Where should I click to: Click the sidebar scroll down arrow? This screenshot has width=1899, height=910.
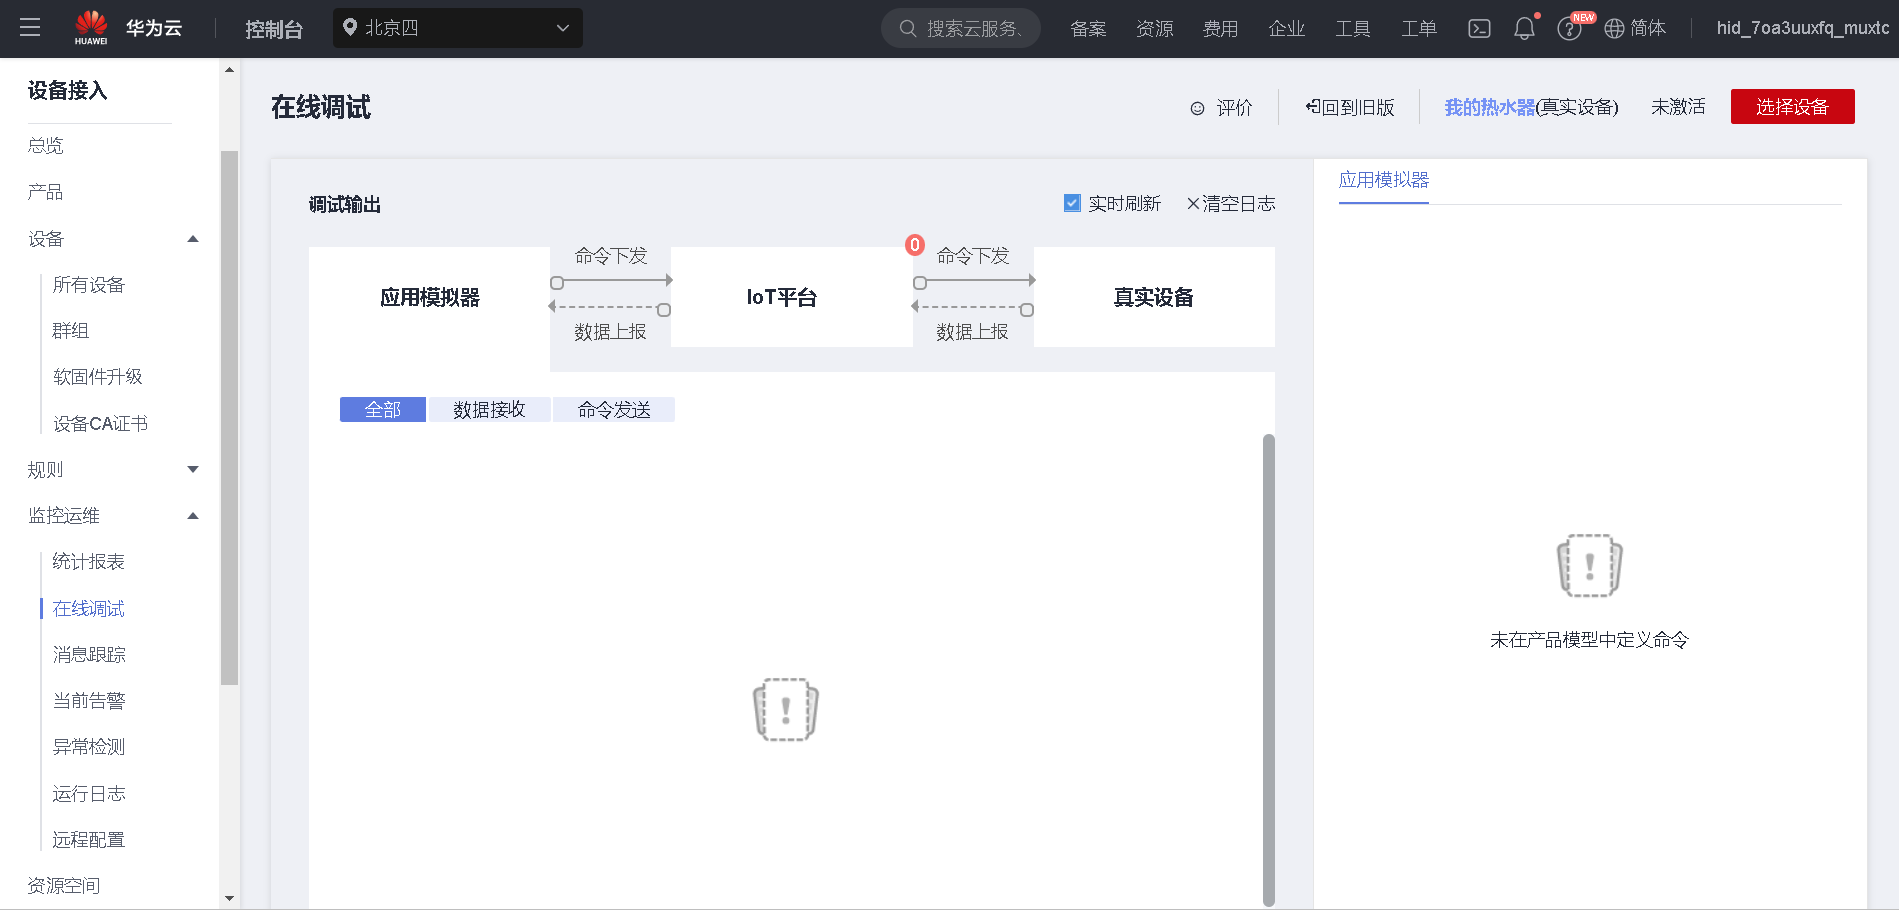tap(229, 899)
